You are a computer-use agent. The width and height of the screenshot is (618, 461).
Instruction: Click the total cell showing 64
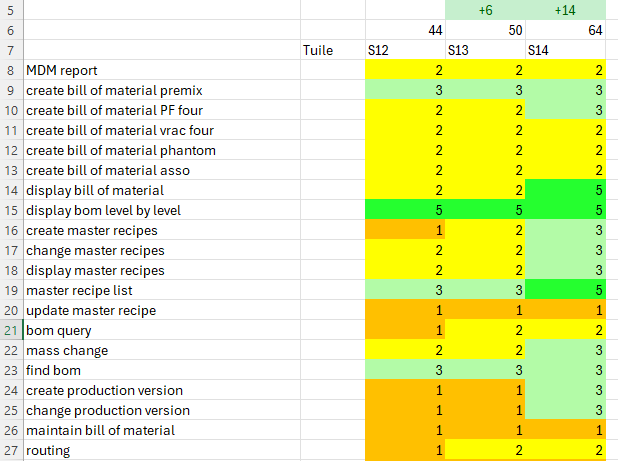click(x=565, y=30)
